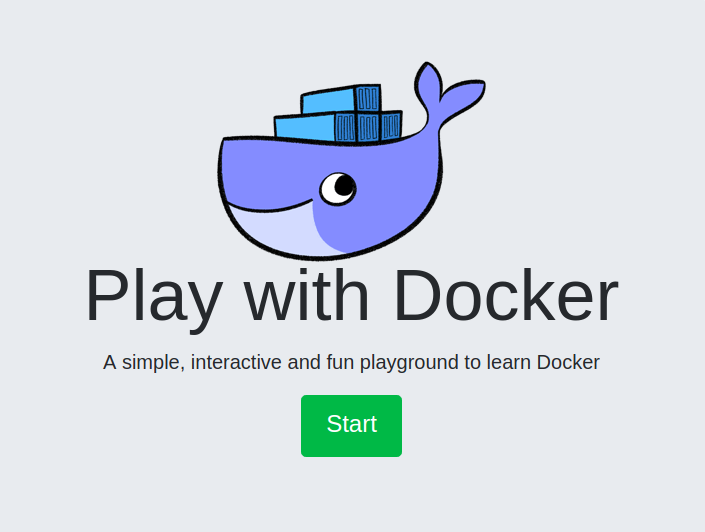Click the 'A simple, interactive and fun playground' subtitle

click(351, 362)
